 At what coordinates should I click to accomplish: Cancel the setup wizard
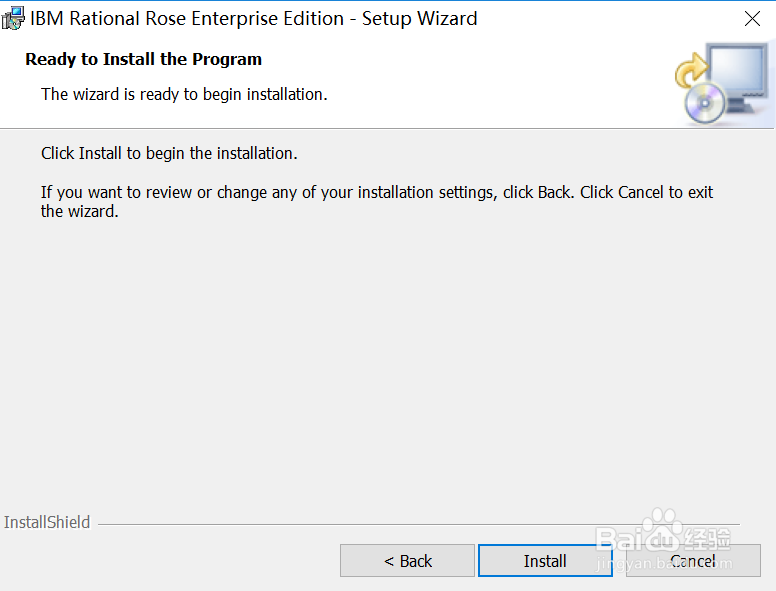tap(693, 561)
